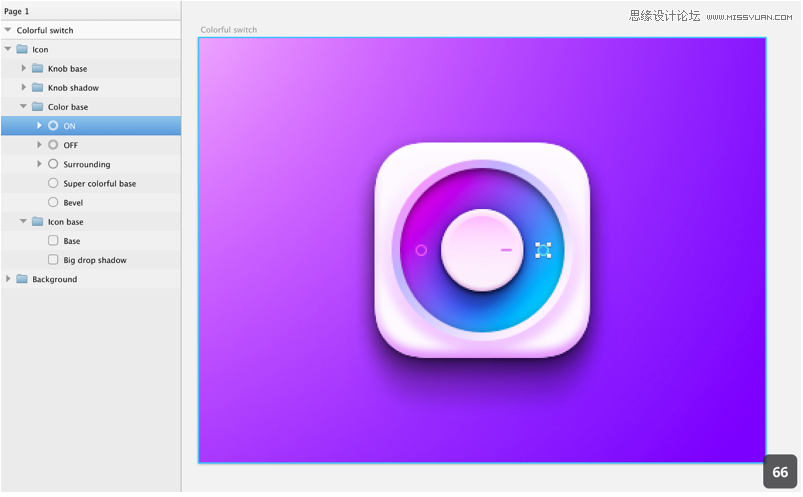Click the Bevel layer oval icon
Image resolution: width=803 pixels, height=497 pixels.
[53, 202]
